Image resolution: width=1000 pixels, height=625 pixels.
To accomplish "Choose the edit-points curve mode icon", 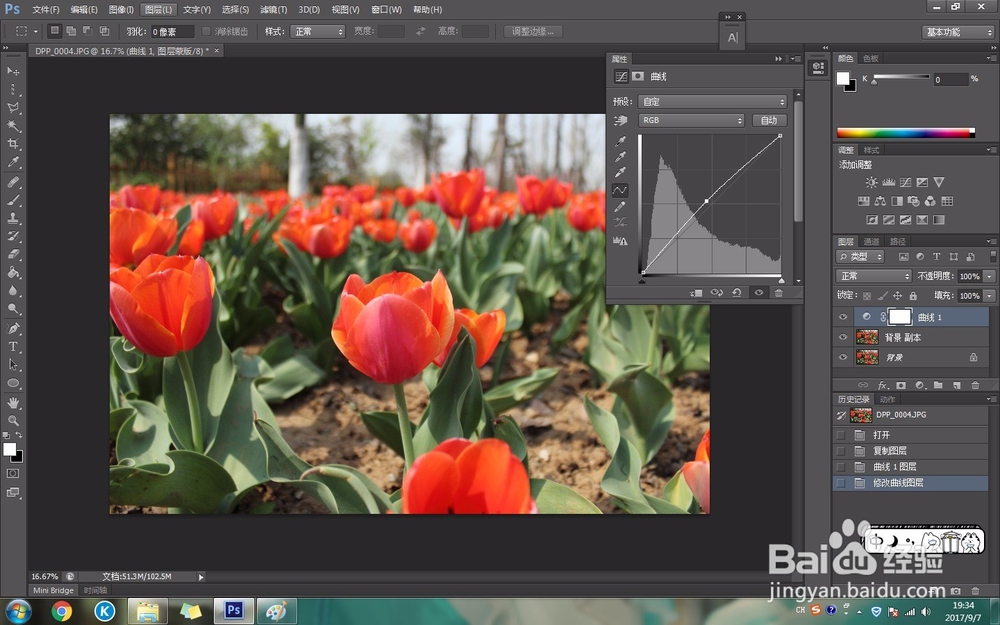I will click(x=620, y=190).
